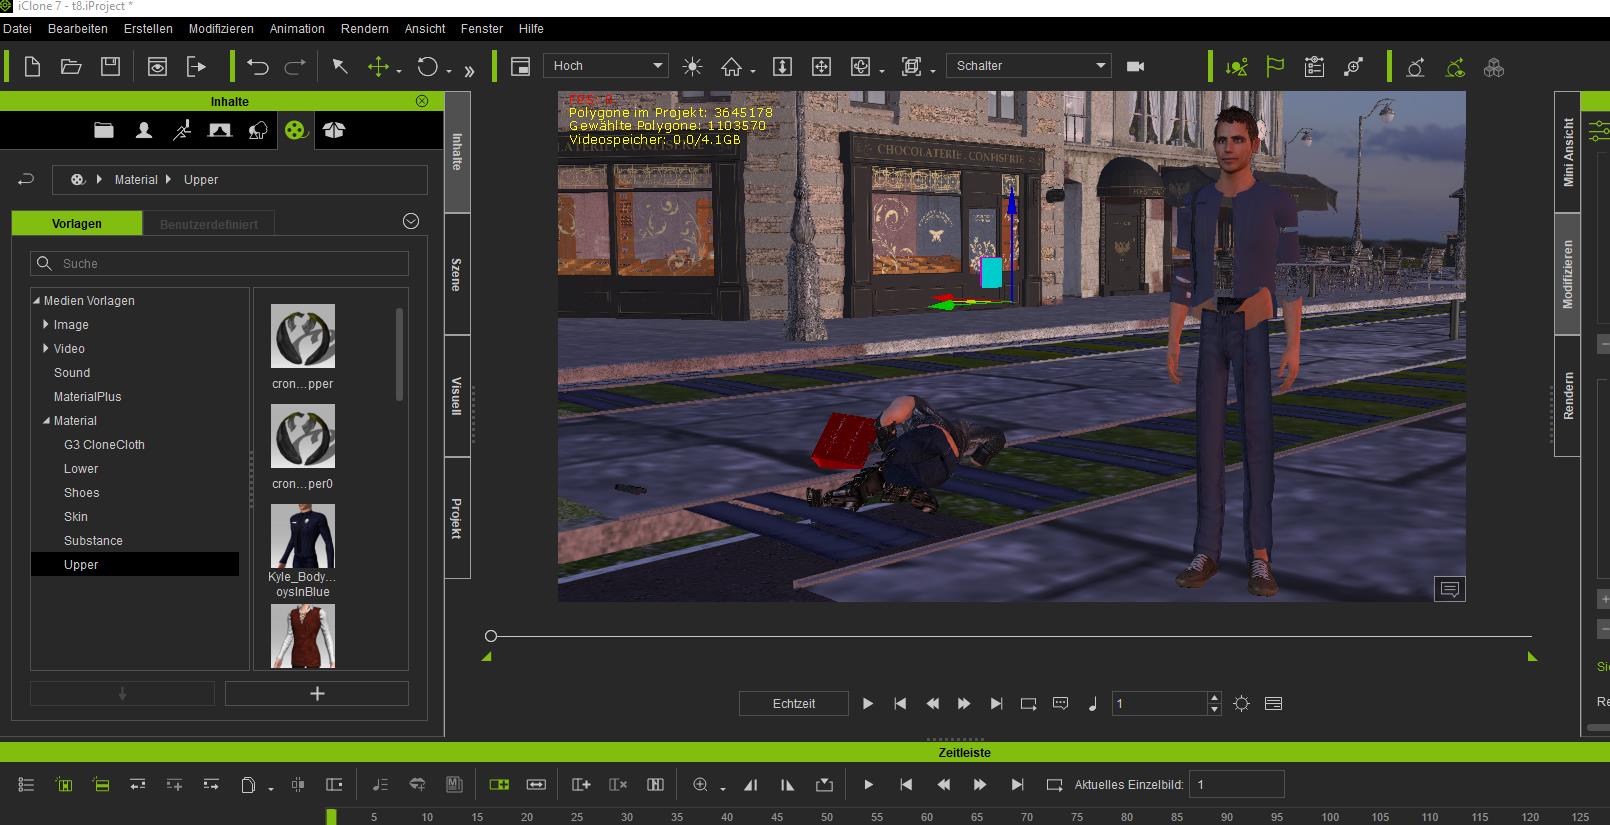
Task: Collapse the Medien Vorlagen tree node
Action: point(36,300)
